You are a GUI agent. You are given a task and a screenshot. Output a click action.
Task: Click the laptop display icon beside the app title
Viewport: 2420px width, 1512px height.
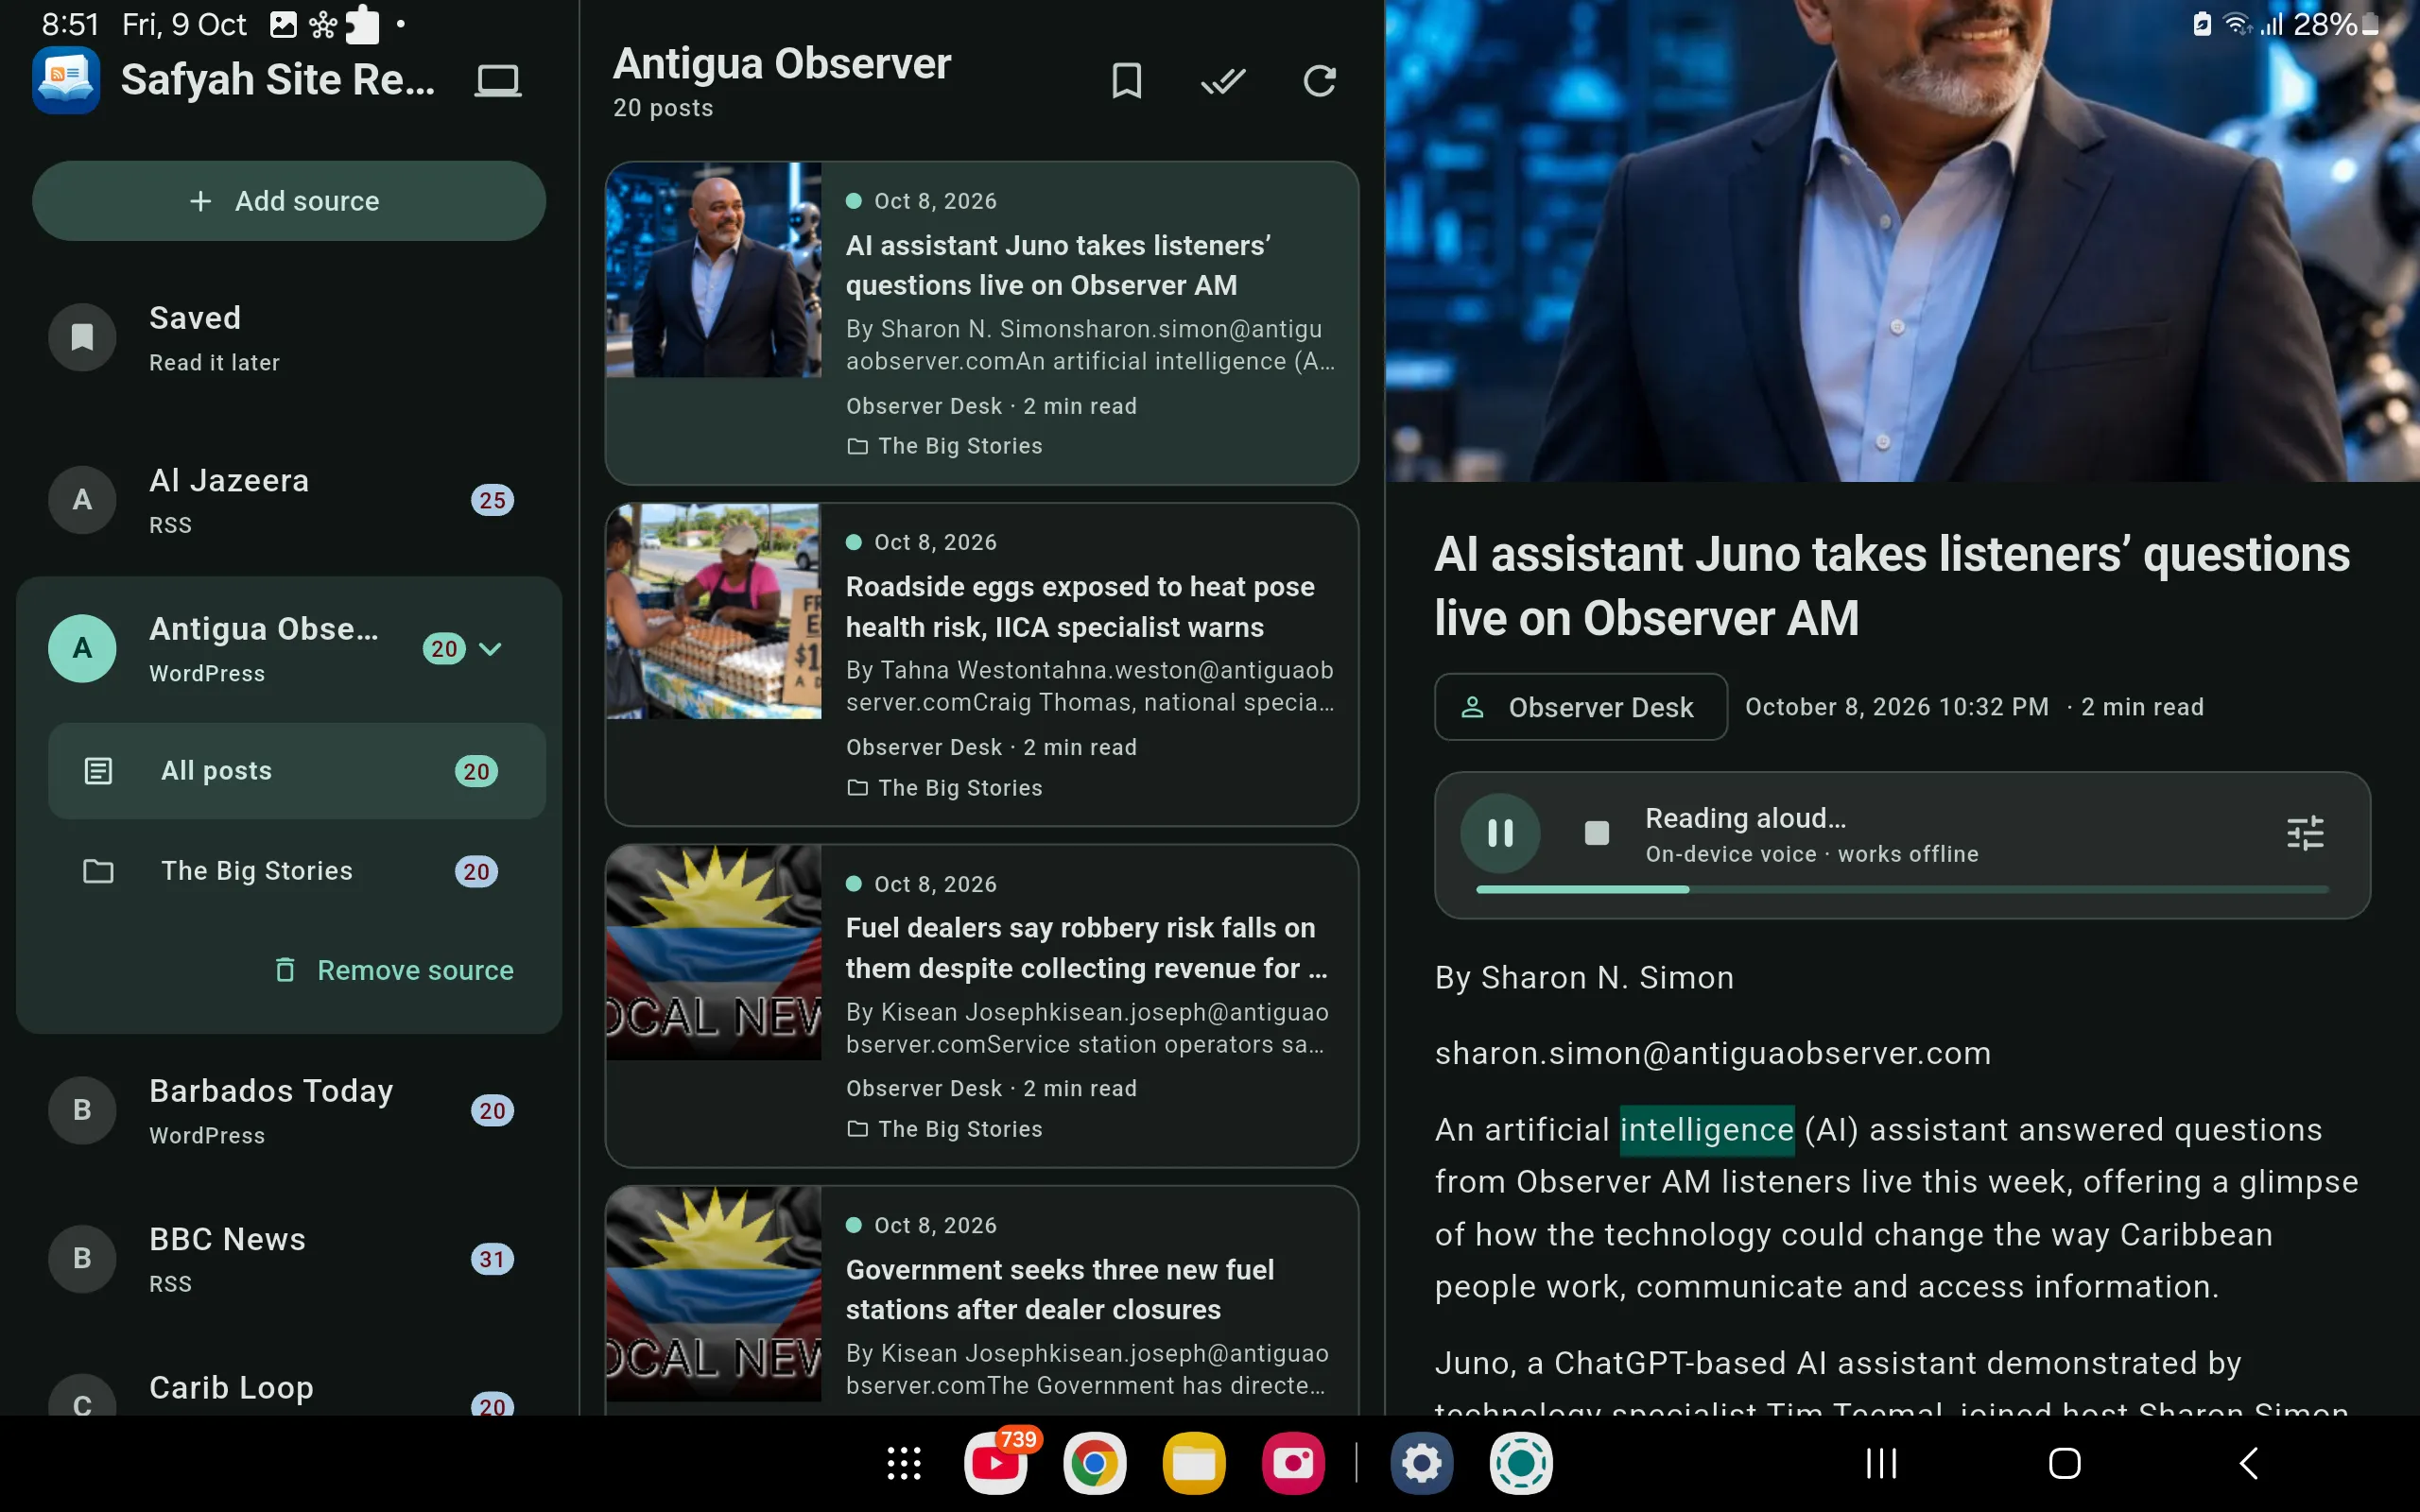tap(497, 80)
